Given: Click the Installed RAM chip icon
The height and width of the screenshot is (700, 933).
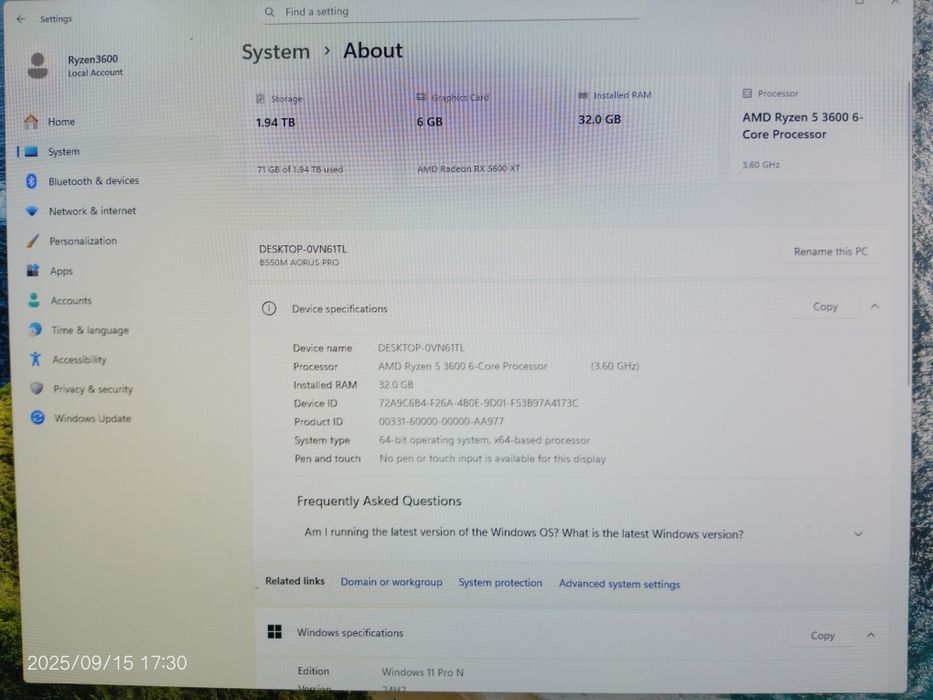Looking at the screenshot, I should click(583, 95).
